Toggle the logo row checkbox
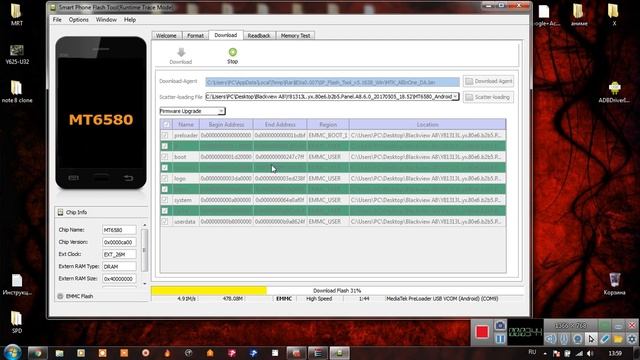This screenshot has width=640, height=360. [165, 178]
